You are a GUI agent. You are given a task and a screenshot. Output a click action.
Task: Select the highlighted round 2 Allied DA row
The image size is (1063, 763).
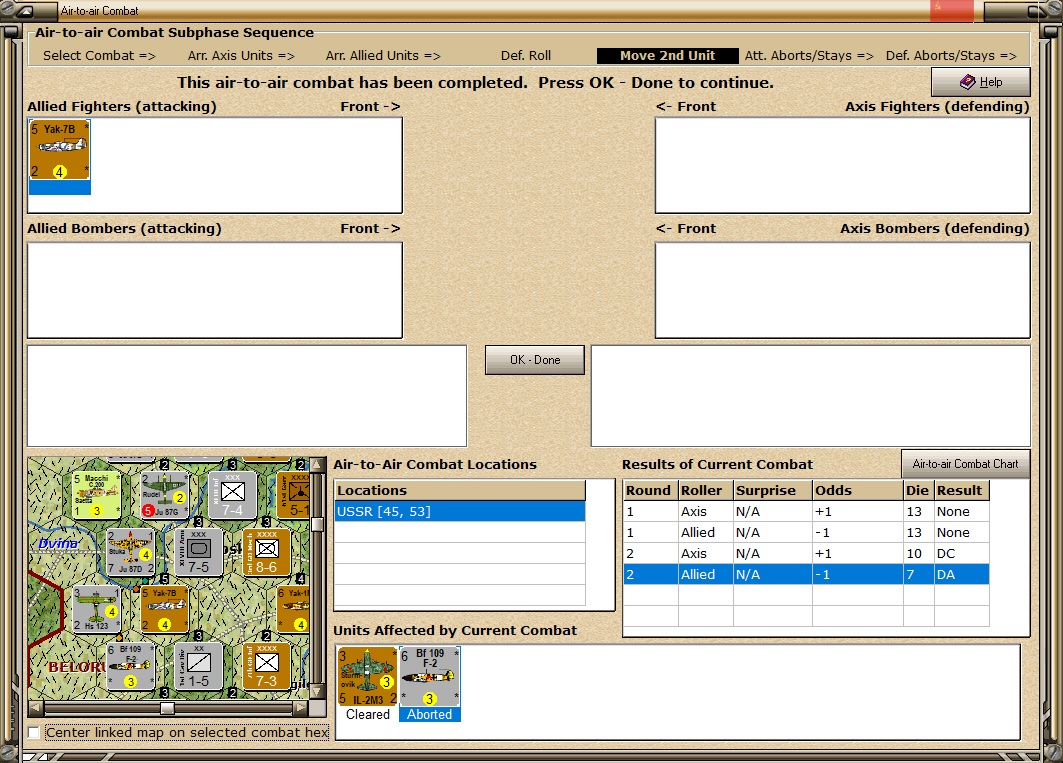[x=806, y=574]
